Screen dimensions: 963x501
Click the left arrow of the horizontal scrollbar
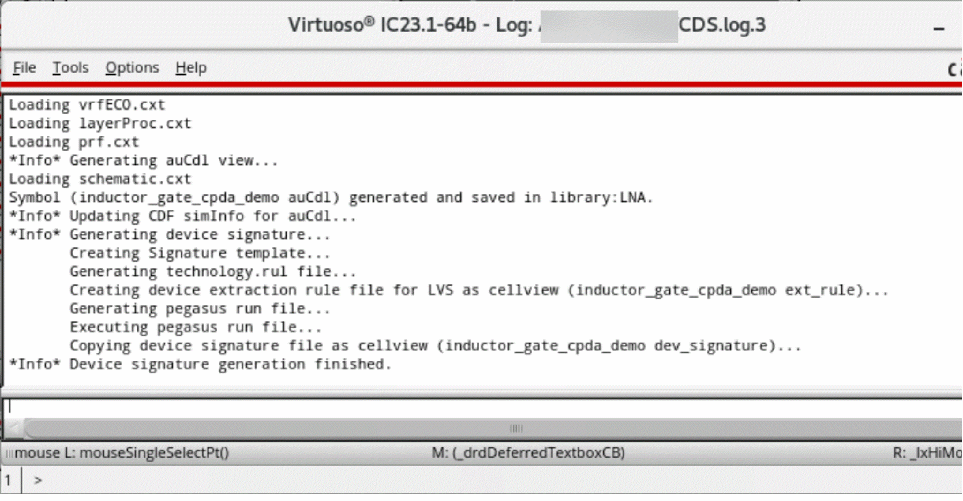coord(12,427)
